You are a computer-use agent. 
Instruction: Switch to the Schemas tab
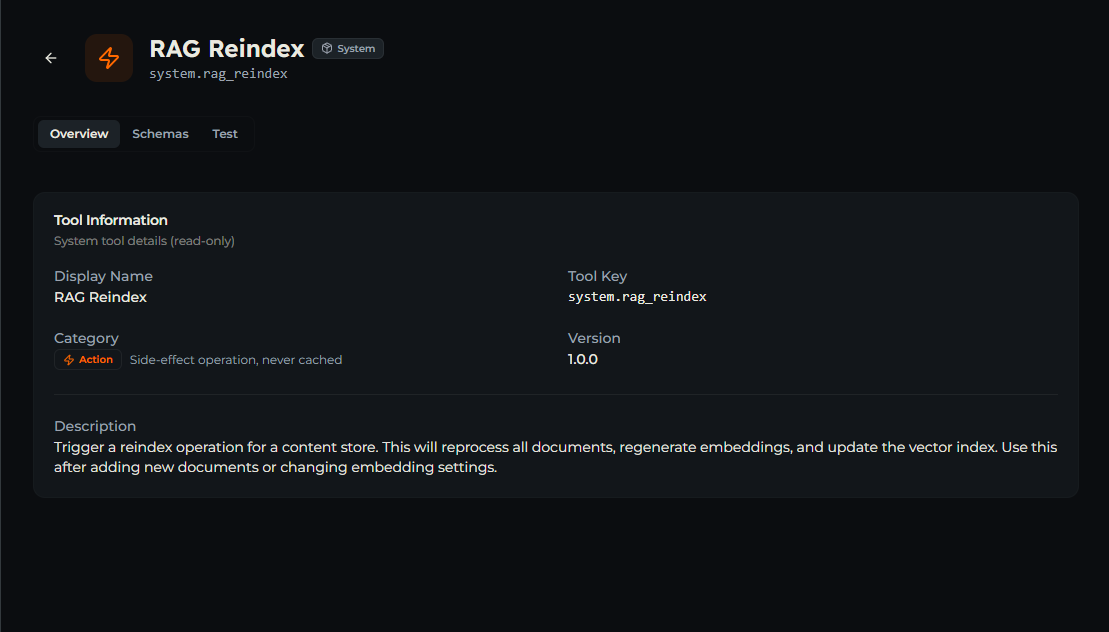(x=161, y=134)
